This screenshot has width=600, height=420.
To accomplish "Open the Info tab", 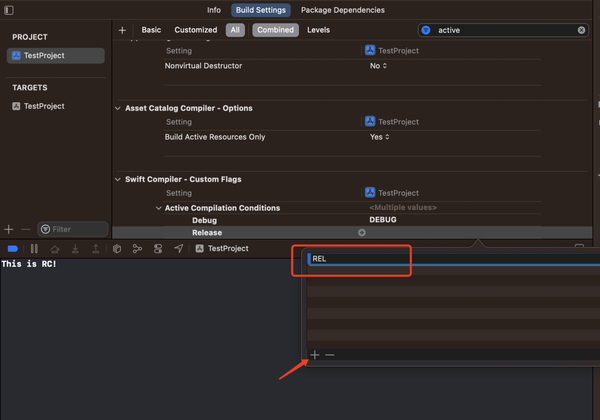I will tap(214, 10).
